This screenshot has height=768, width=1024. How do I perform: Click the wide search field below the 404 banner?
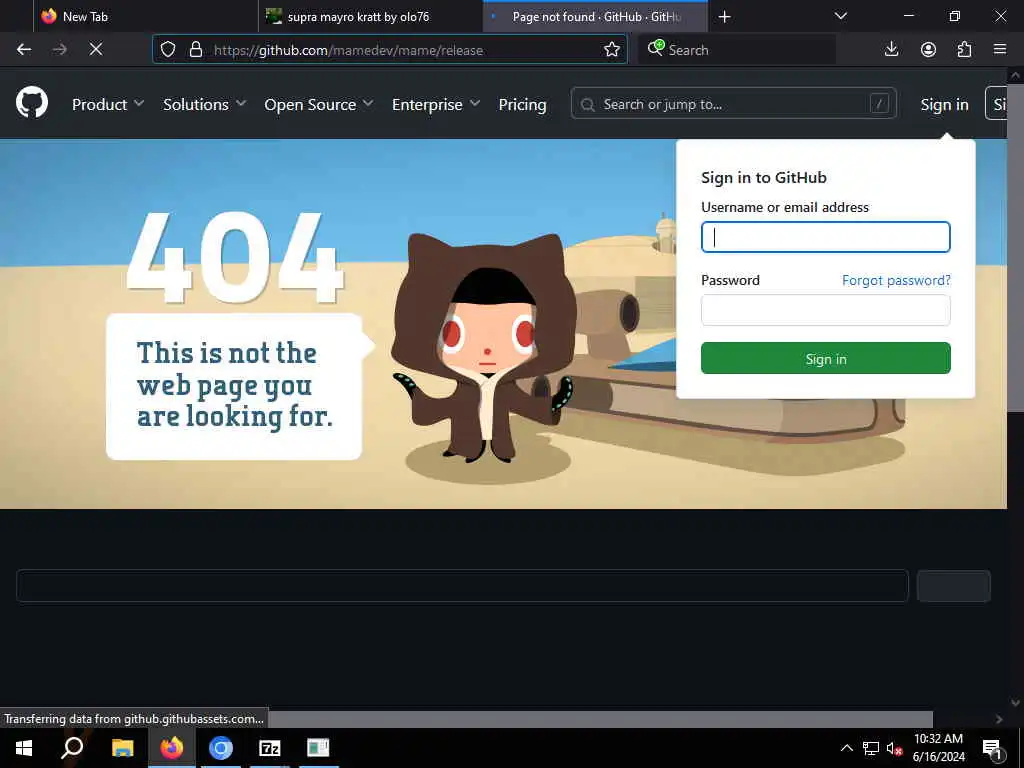click(x=462, y=586)
